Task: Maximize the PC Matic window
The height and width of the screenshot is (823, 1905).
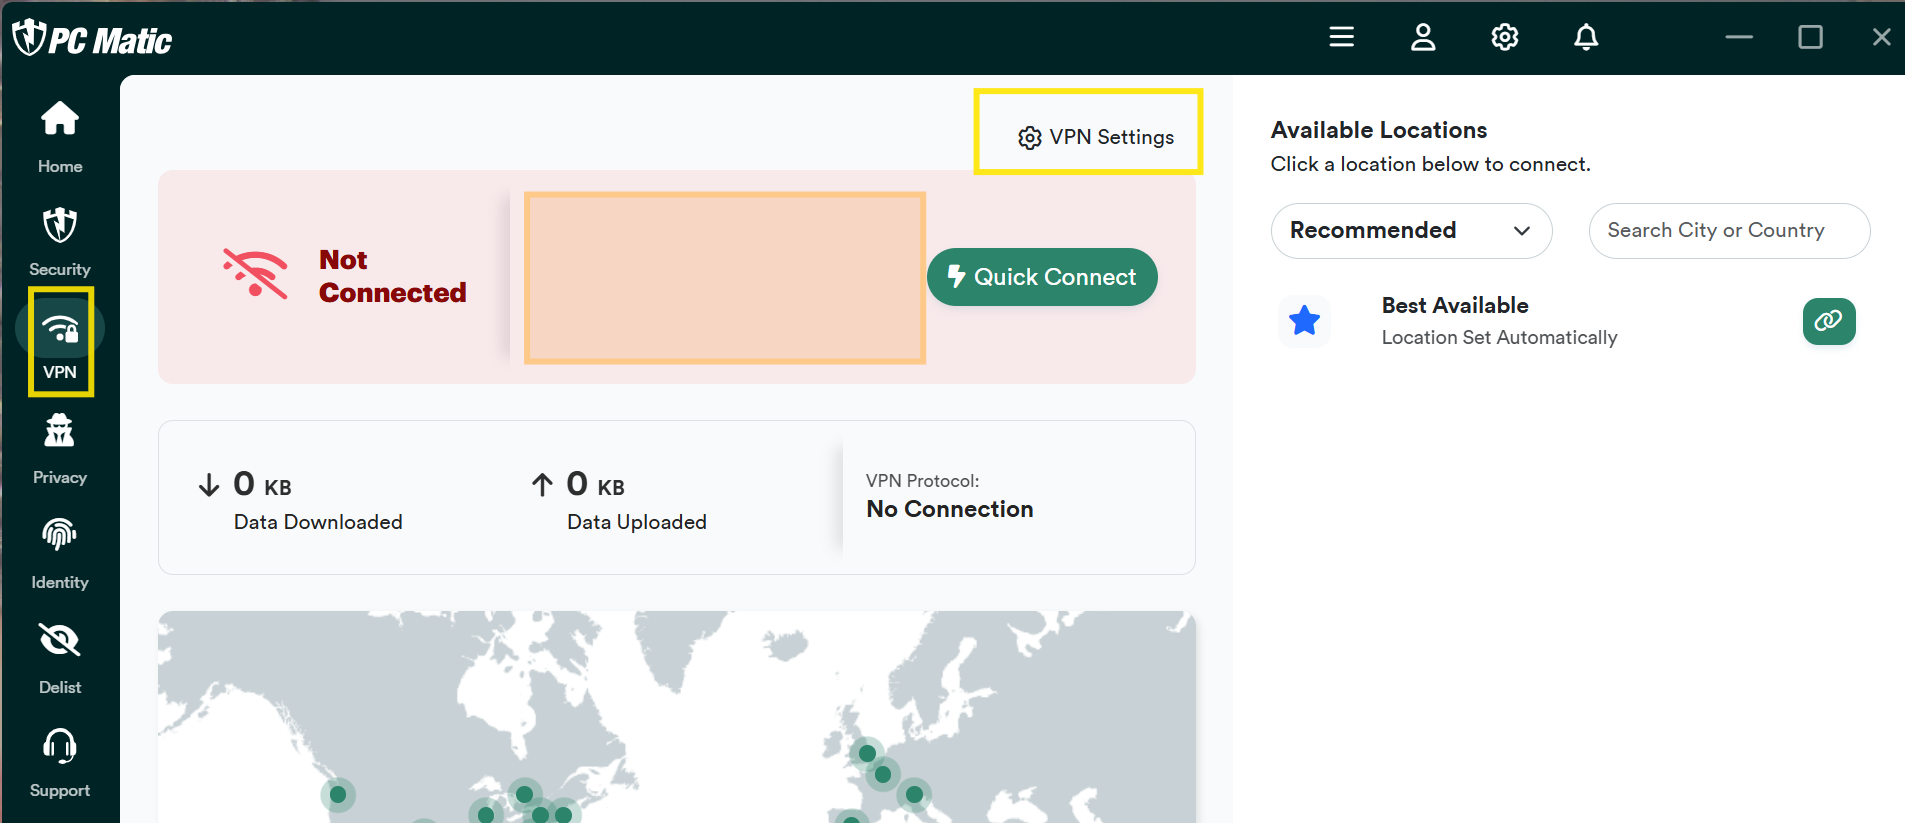Action: tap(1810, 37)
